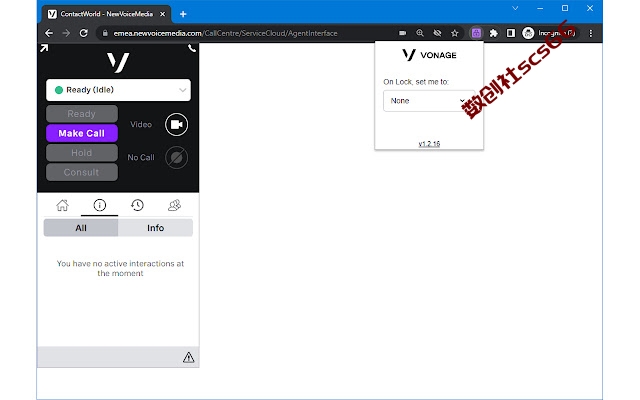Image resolution: width=640 pixels, height=400 pixels.
Task: Open the Home tab house icon
Action: (62, 205)
